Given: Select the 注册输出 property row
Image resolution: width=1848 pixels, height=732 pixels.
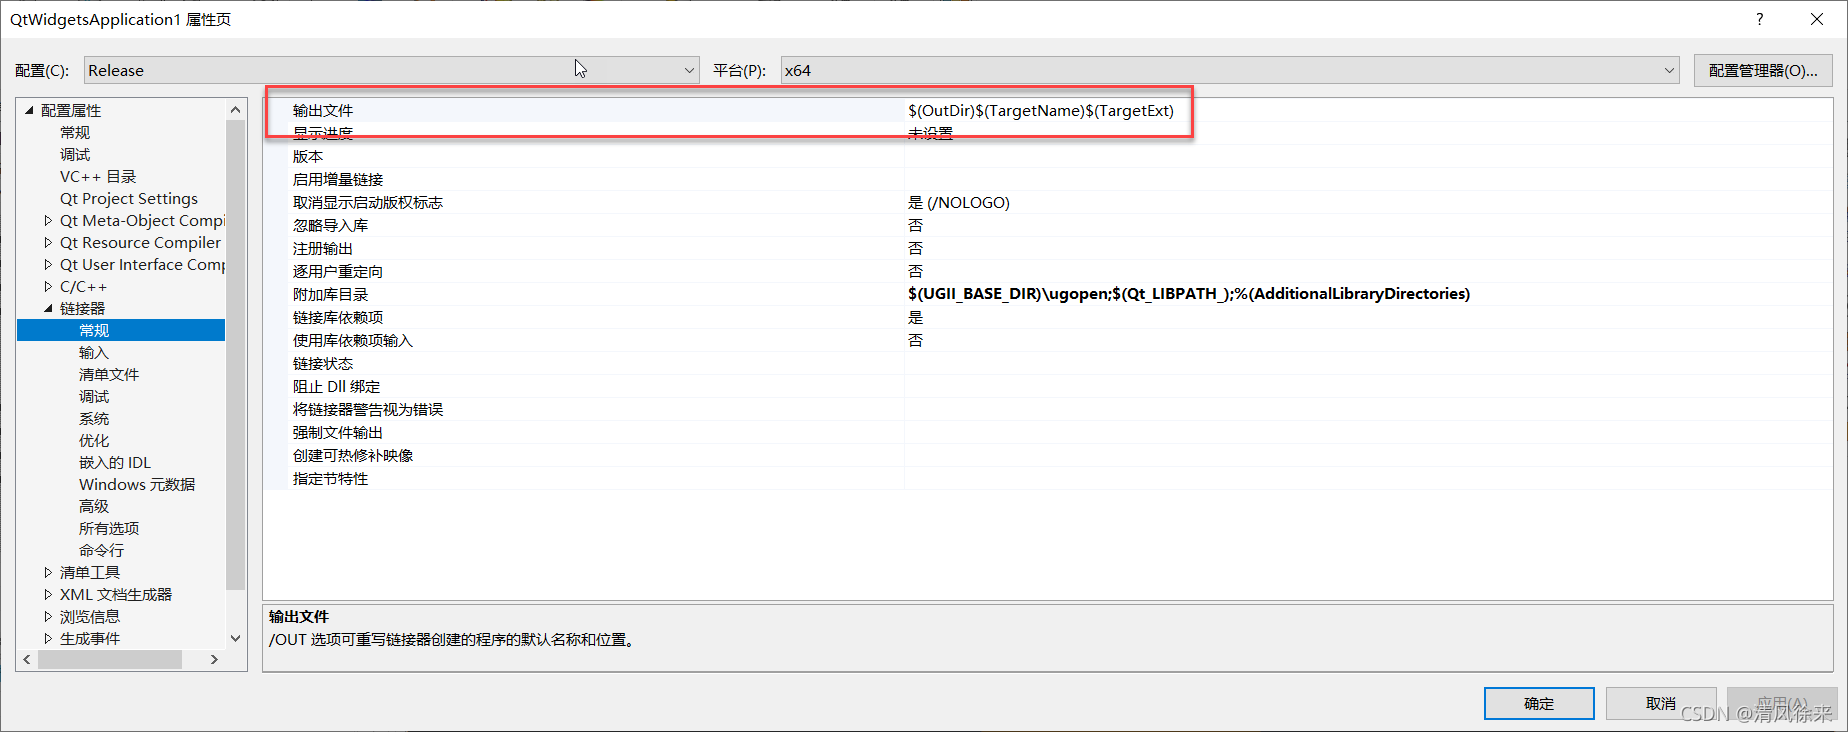Looking at the screenshot, I should click(1048, 248).
